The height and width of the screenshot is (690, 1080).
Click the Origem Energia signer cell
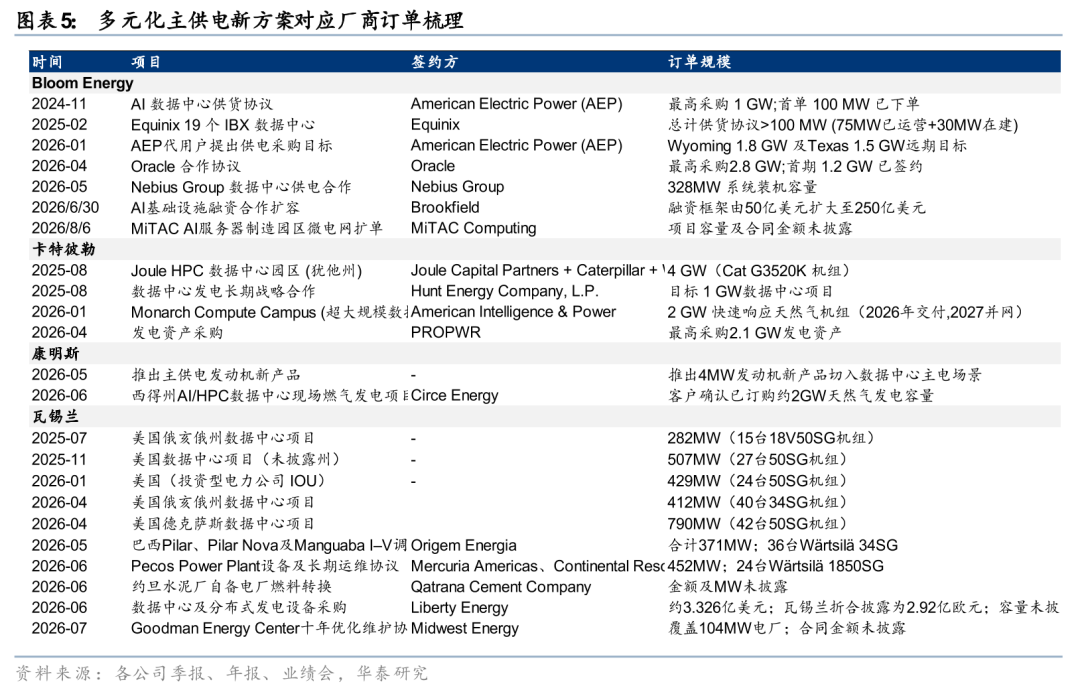464,545
